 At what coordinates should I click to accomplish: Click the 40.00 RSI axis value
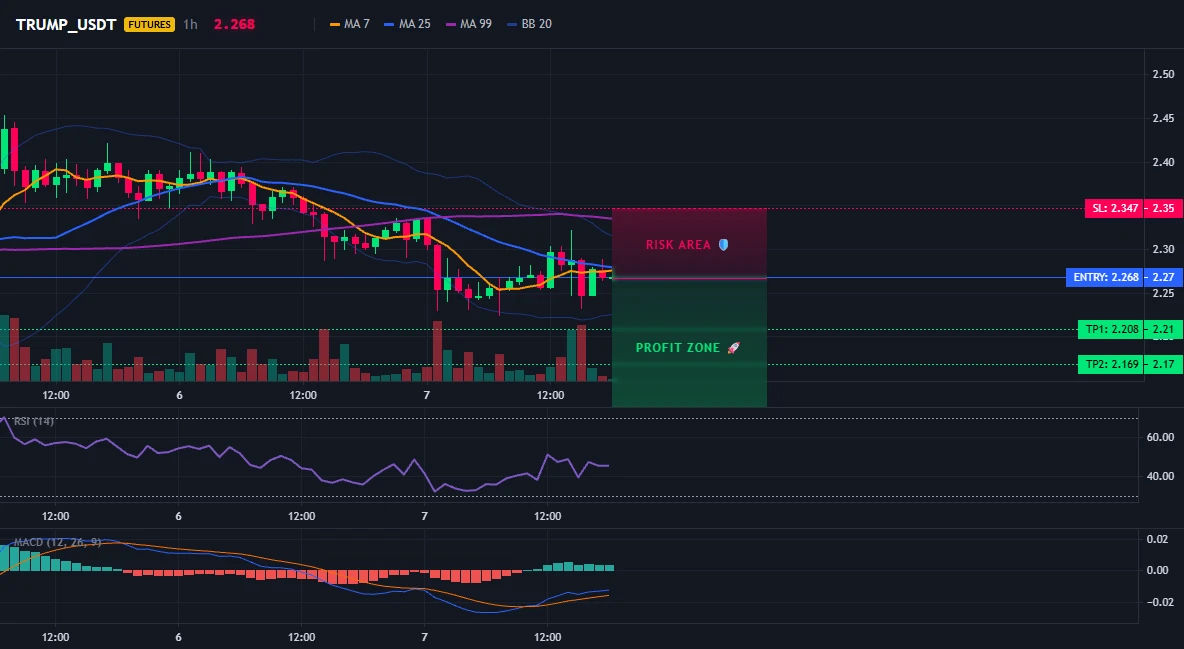1161,476
